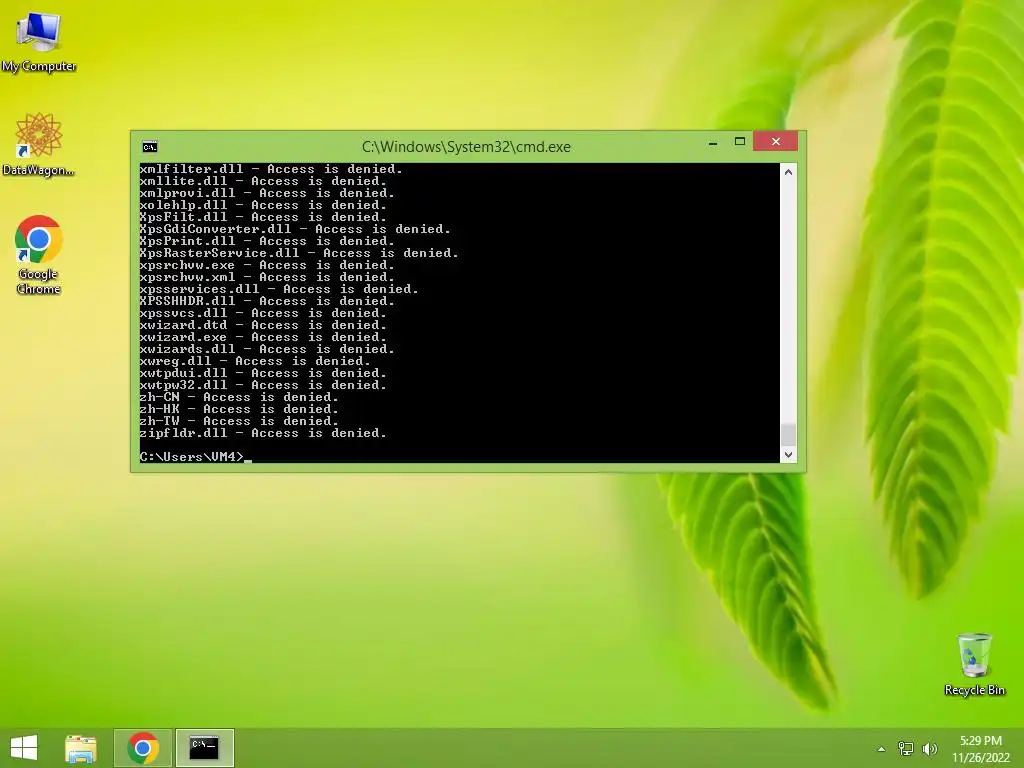Click the XpsRasterService.dll output line
Viewport: 1024px width, 768px height.
[x=299, y=253]
